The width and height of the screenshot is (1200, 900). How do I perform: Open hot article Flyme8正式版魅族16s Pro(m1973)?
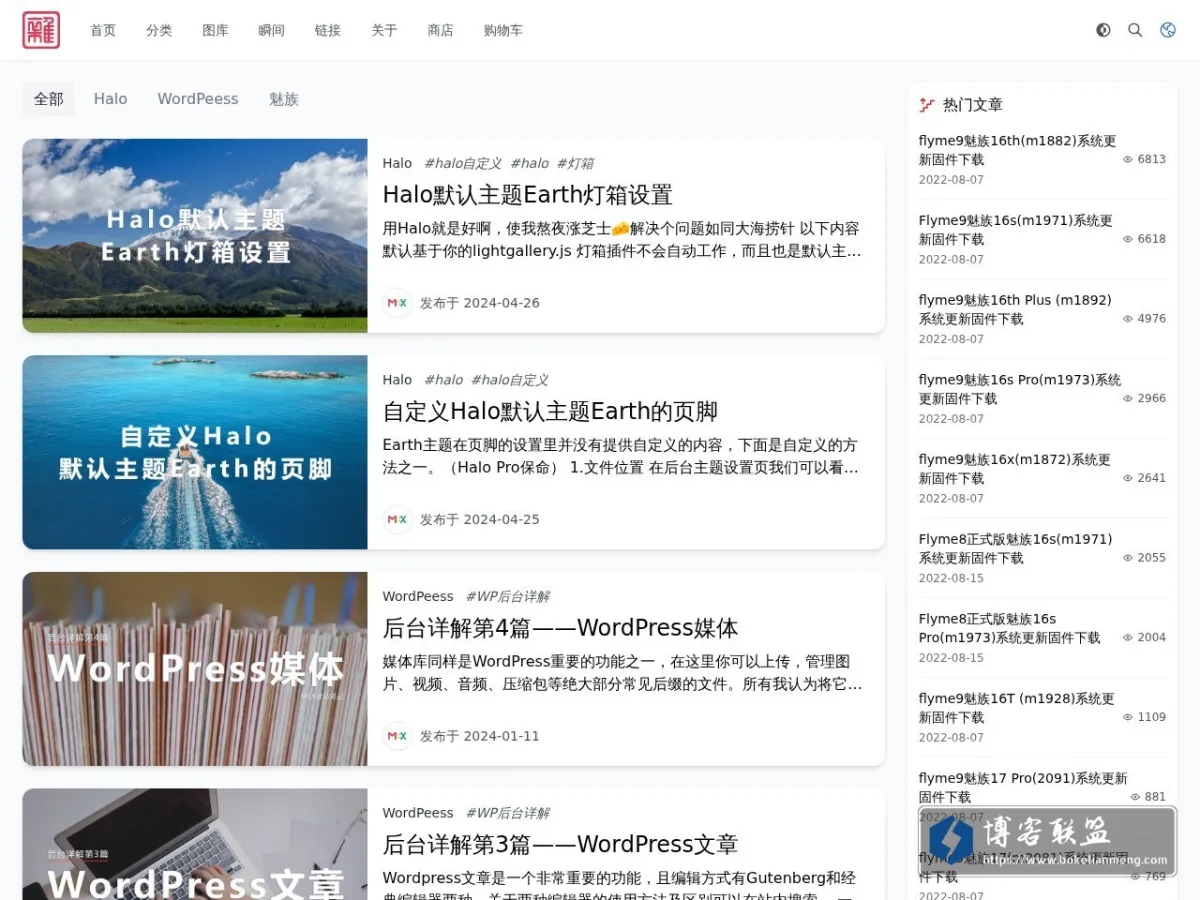click(x=1010, y=628)
